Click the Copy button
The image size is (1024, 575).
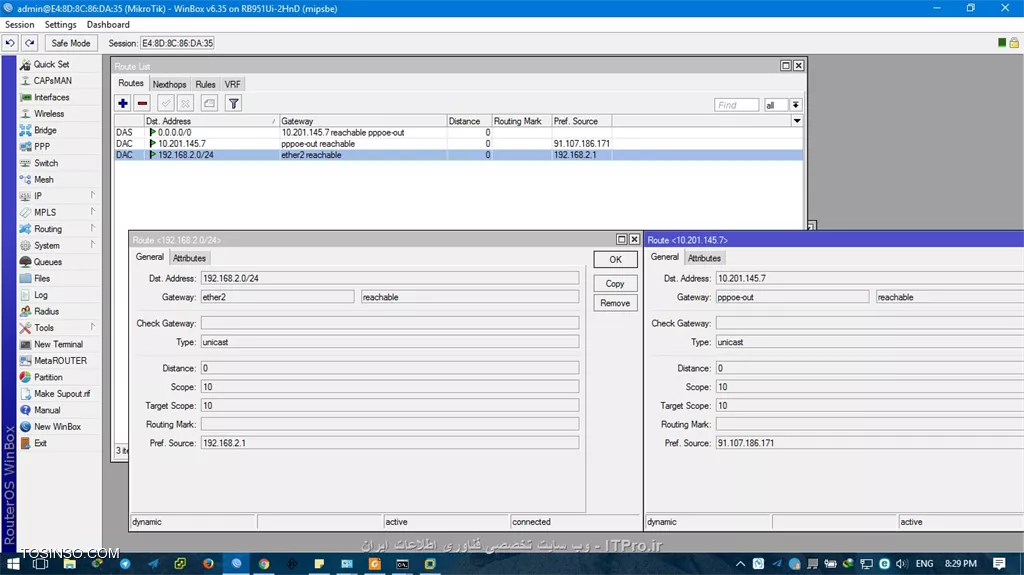tap(615, 284)
